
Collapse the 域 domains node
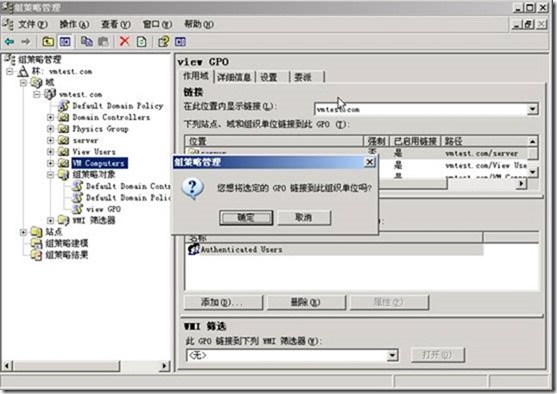[23, 83]
